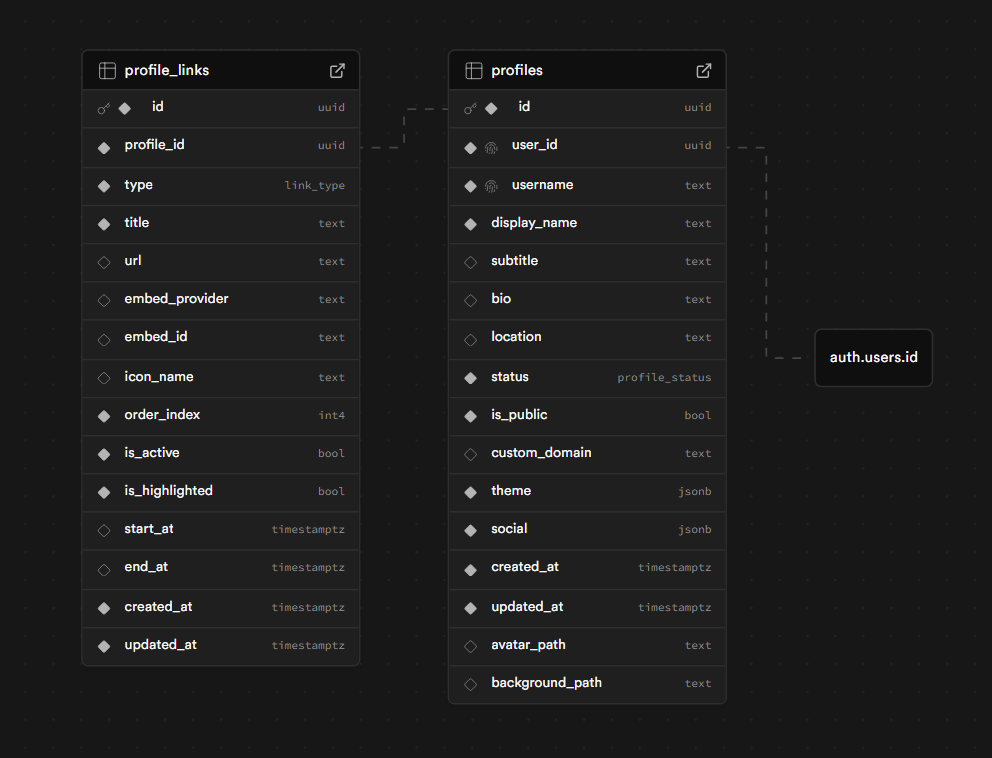Click the profiles table grid icon
This screenshot has height=758, width=992.
(x=474, y=71)
